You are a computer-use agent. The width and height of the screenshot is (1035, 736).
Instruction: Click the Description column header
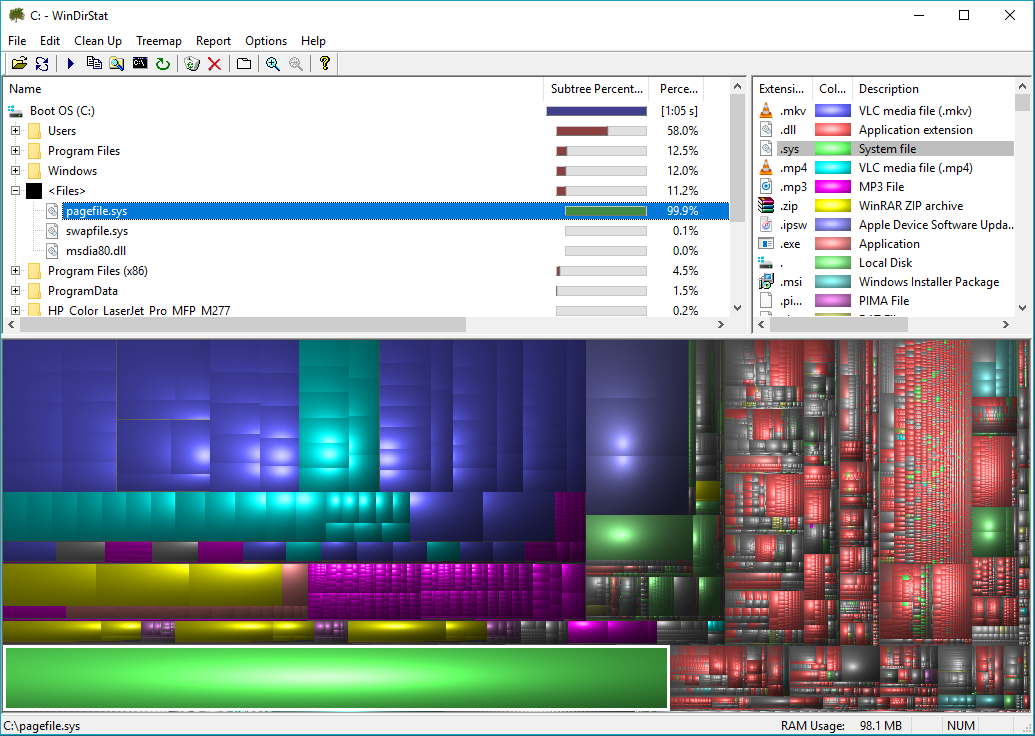[x=933, y=89]
